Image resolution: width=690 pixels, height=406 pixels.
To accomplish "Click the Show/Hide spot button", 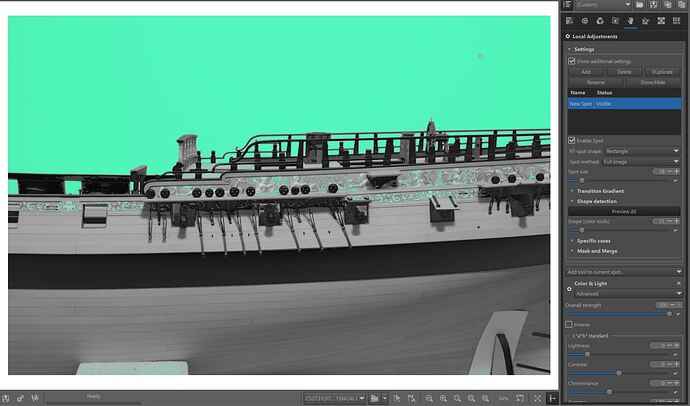I will pos(653,82).
